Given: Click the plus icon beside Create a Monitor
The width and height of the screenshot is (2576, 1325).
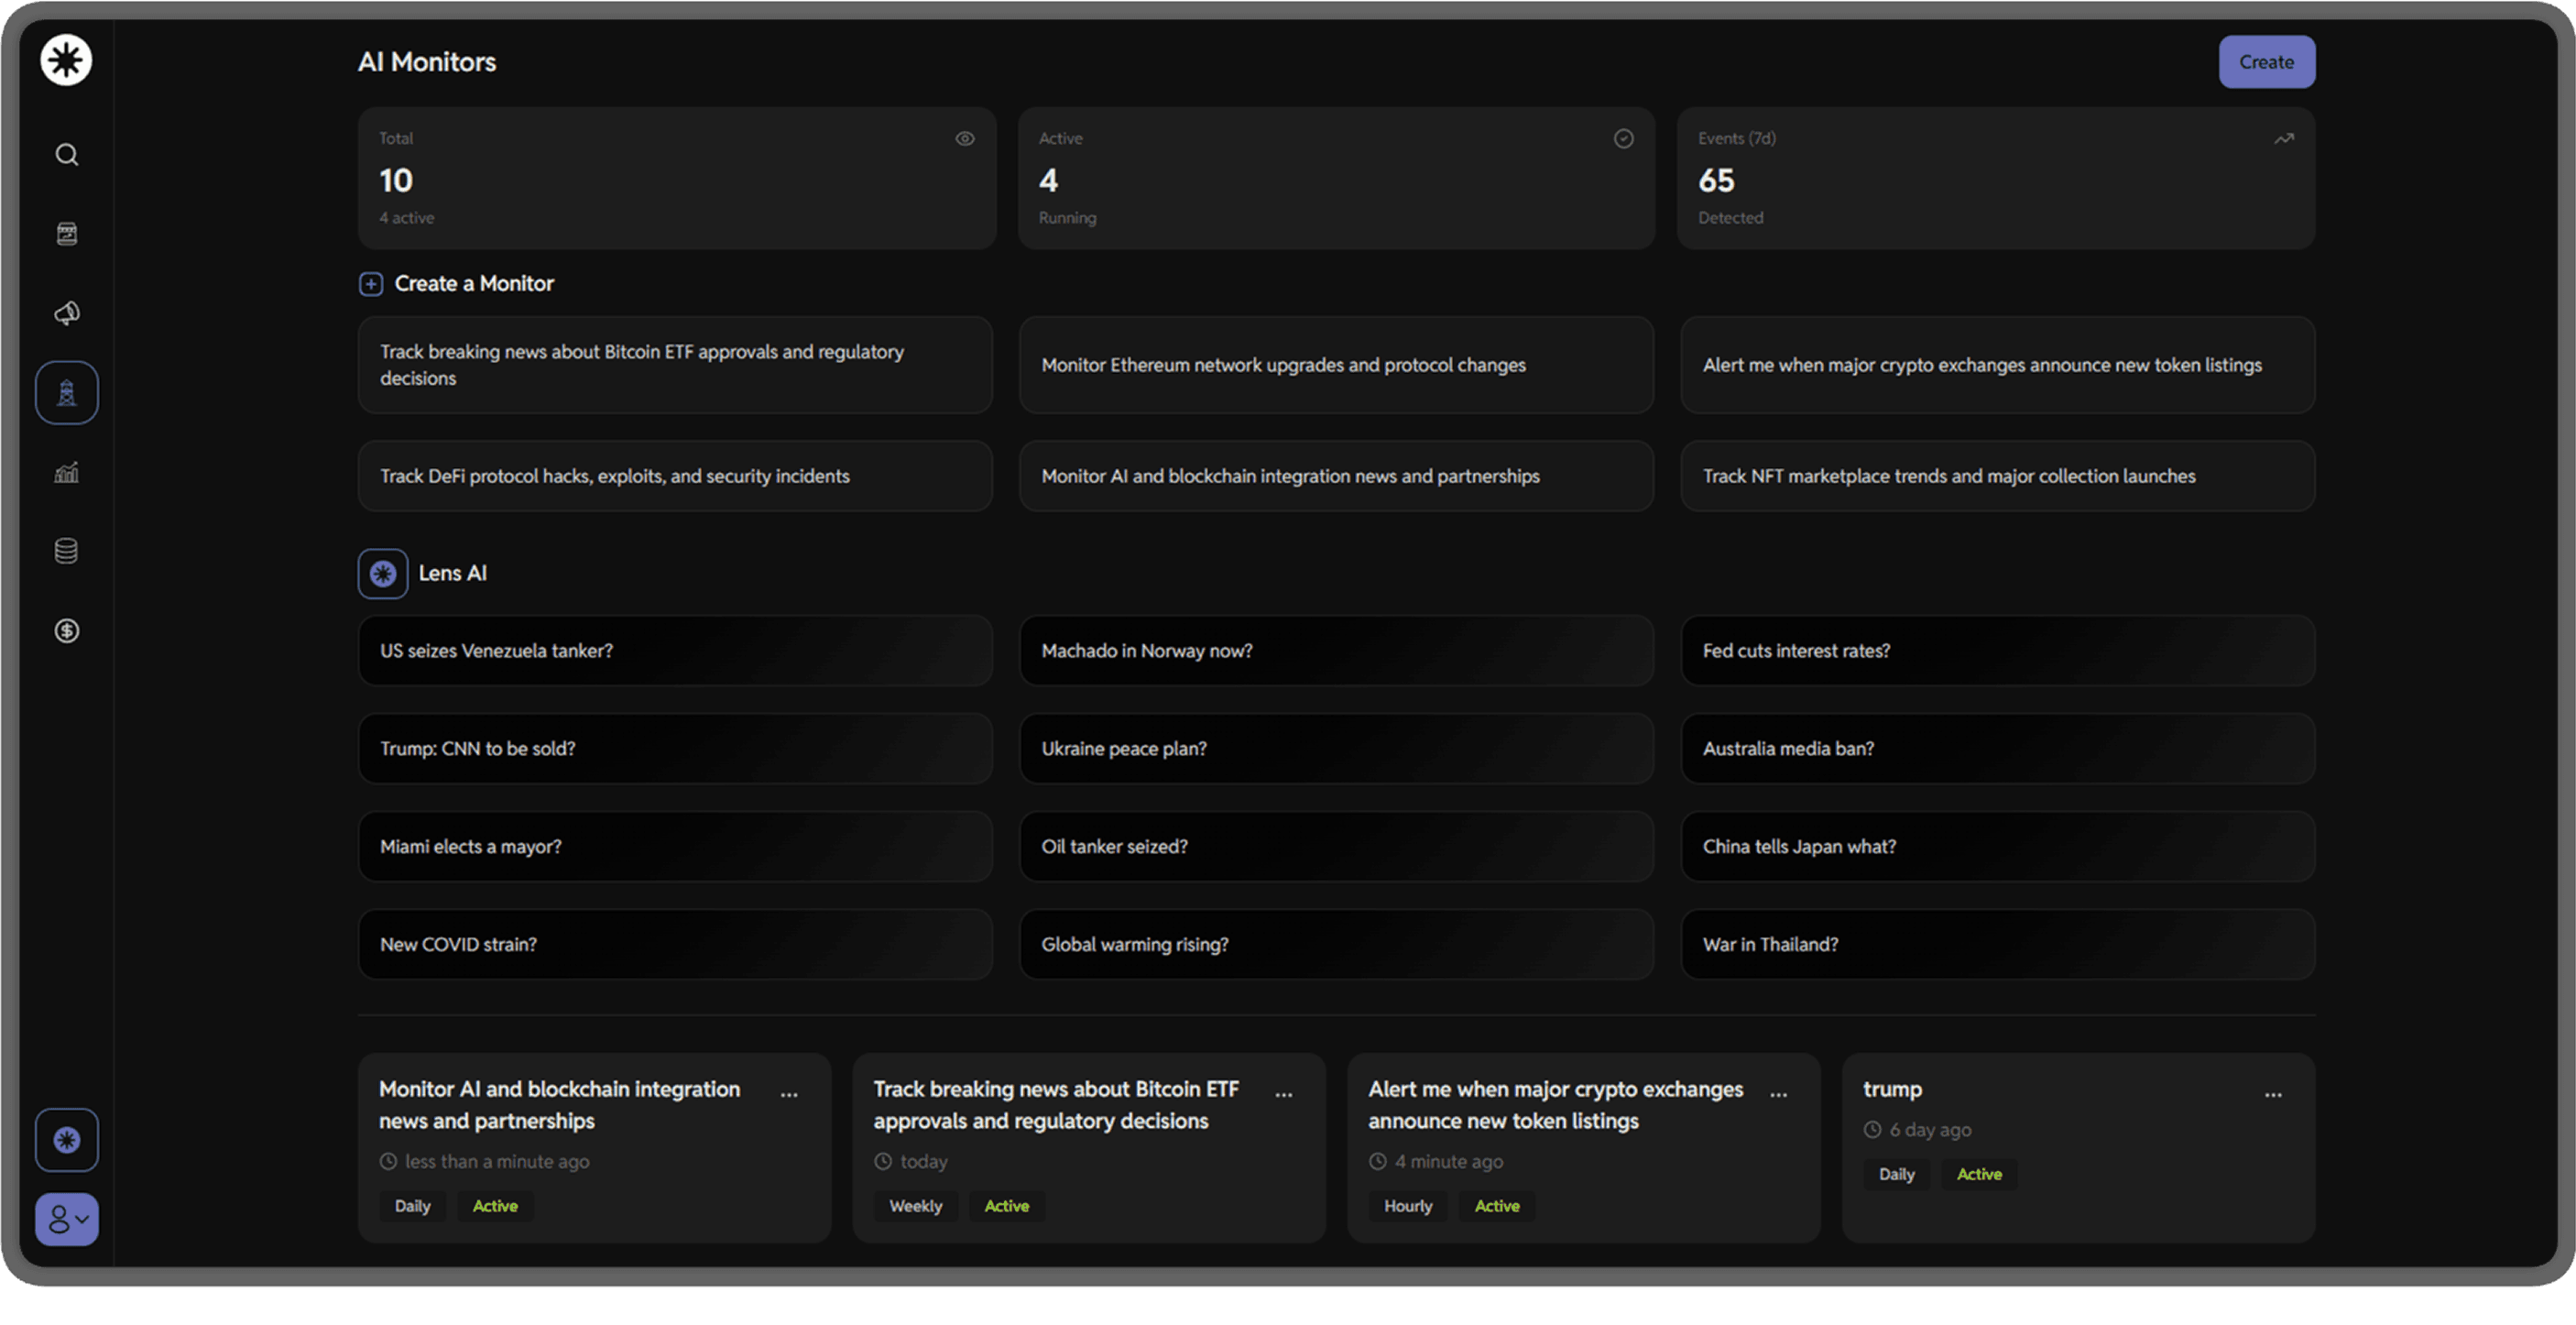Looking at the screenshot, I should click(370, 284).
